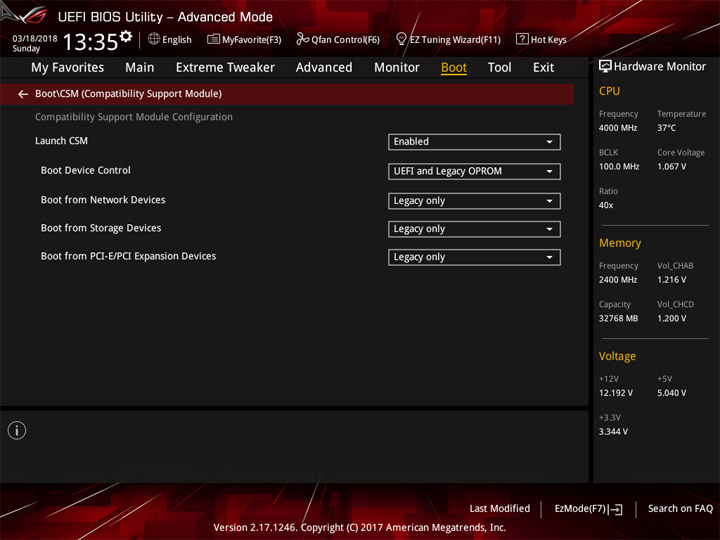This screenshot has height=540, width=720.
Task: Click the 1.216 V Vol_CHAB value
Action: [671, 280]
